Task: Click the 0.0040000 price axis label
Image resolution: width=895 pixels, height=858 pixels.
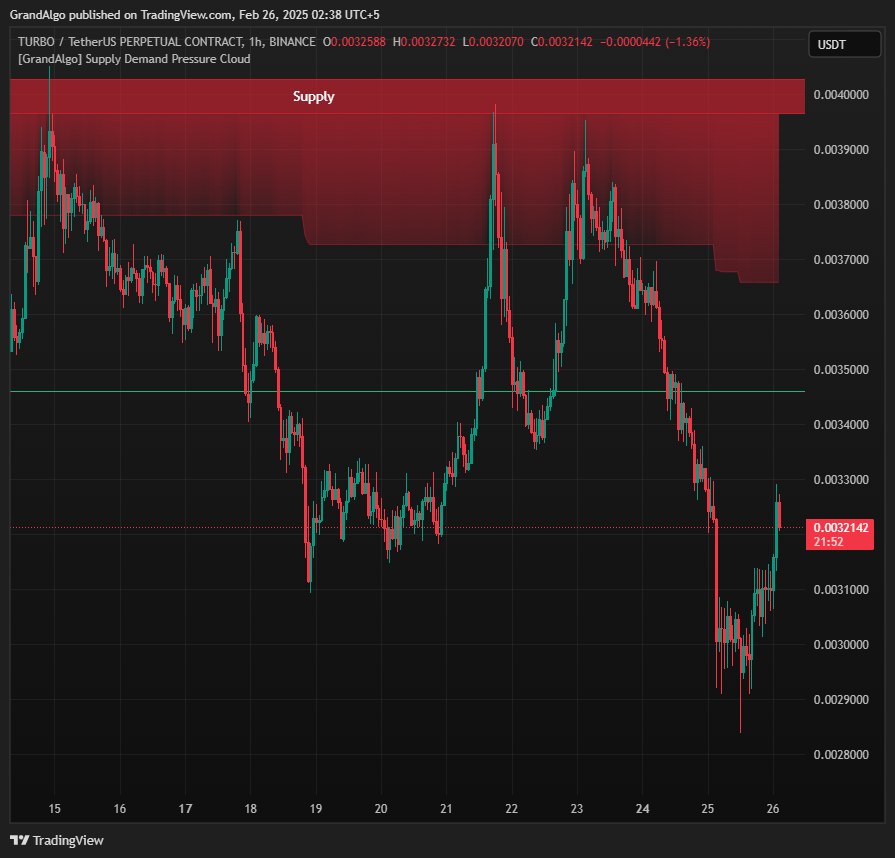Action: [x=841, y=95]
